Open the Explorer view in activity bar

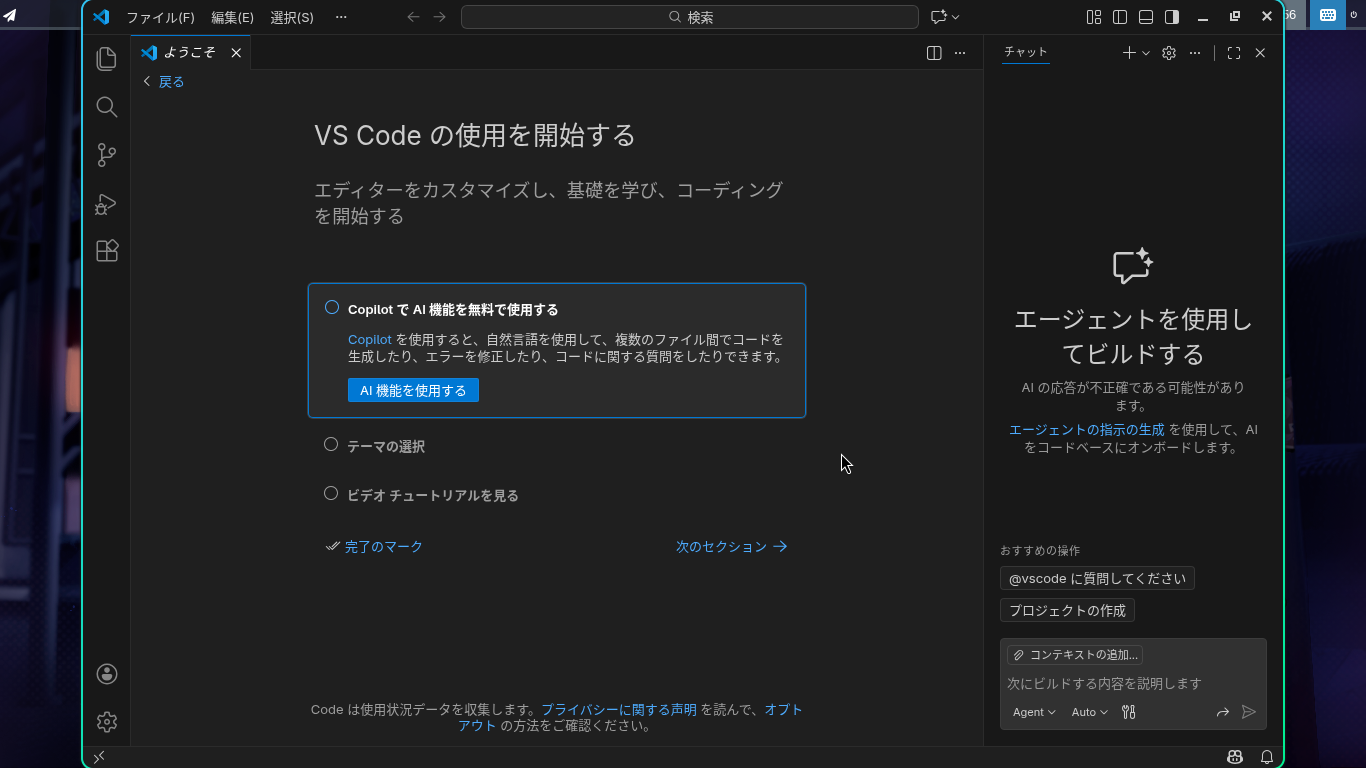pyautogui.click(x=107, y=59)
